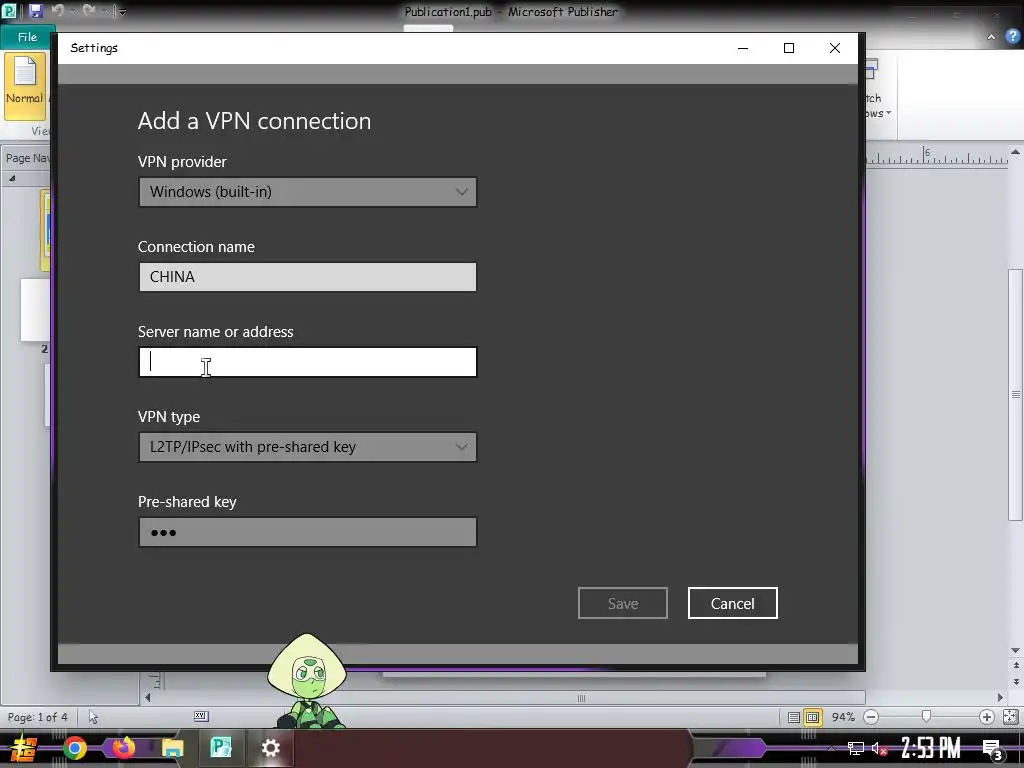Open File Explorer from the taskbar
This screenshot has height=768, width=1024.
click(172, 748)
